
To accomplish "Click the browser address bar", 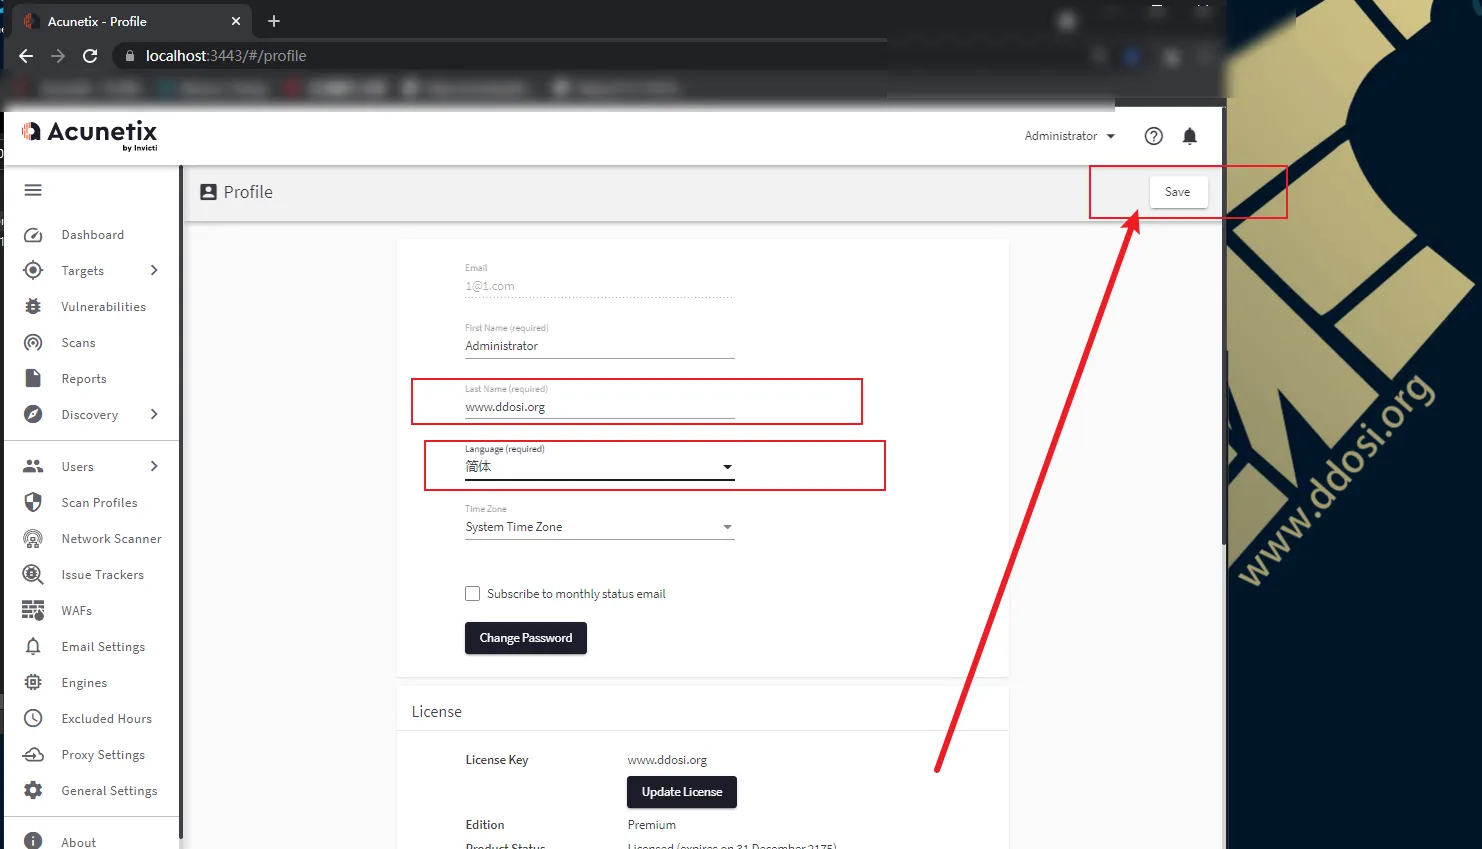I will [500, 56].
